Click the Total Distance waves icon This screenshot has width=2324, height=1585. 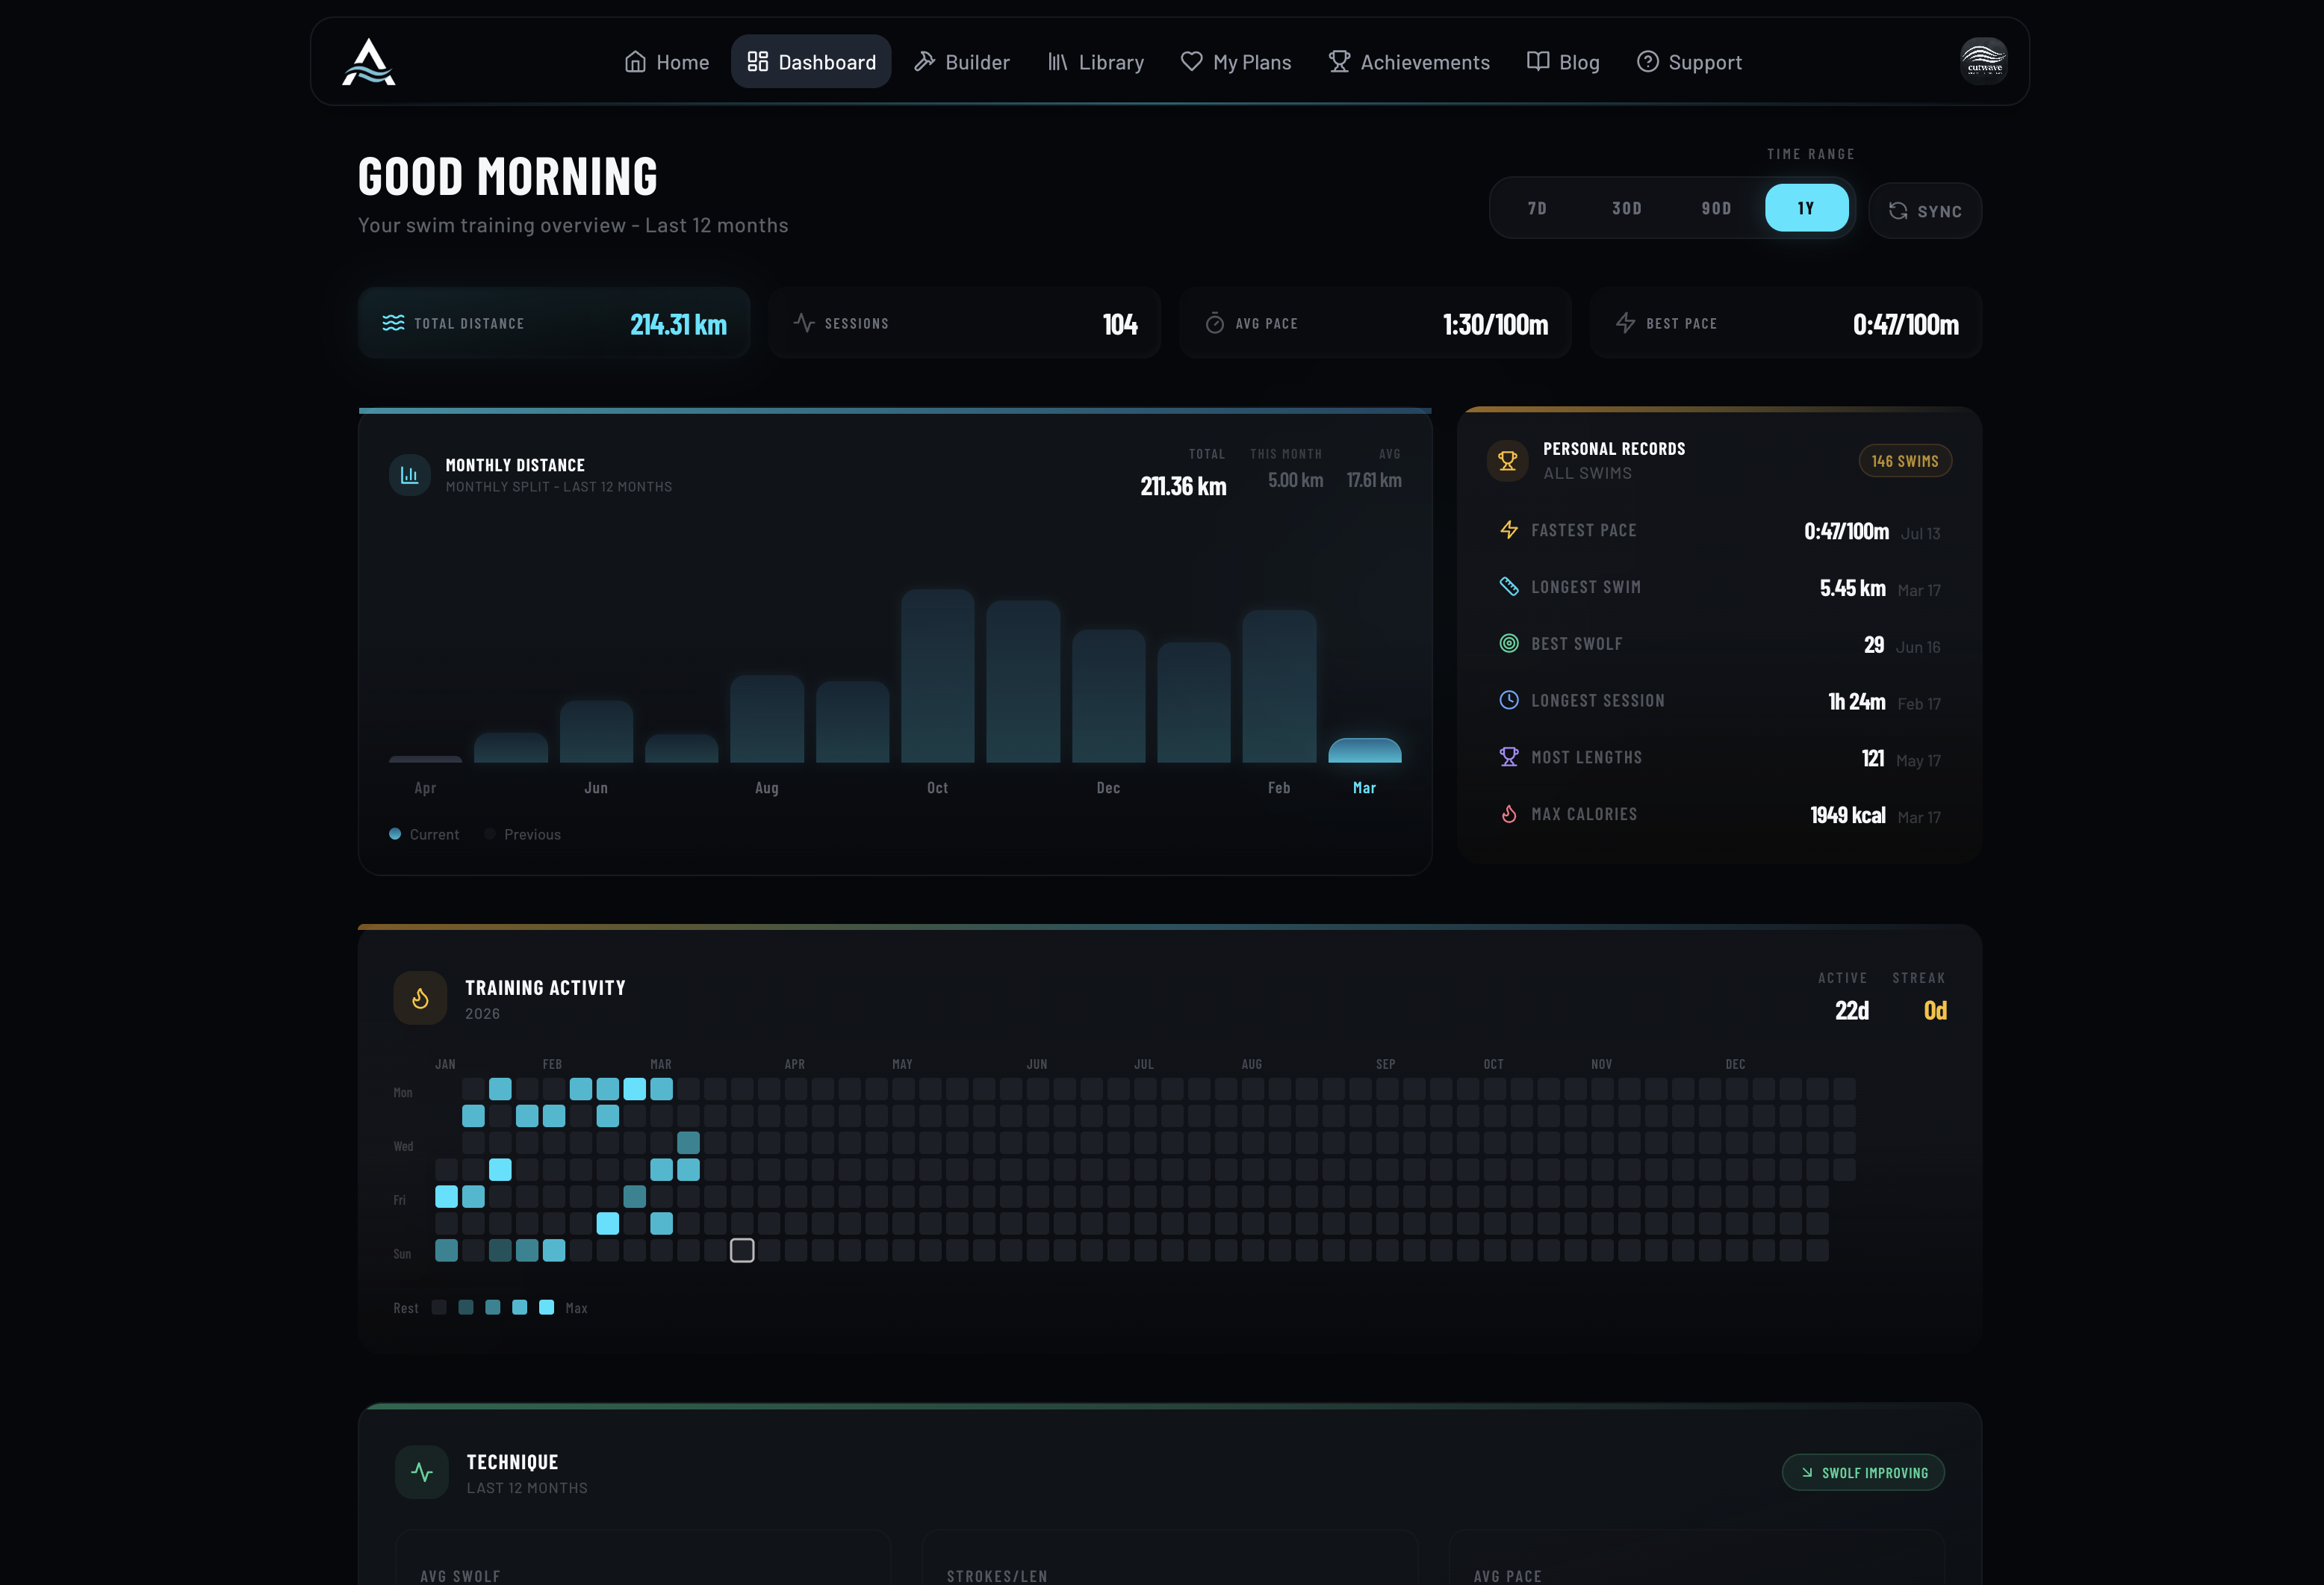pos(393,323)
